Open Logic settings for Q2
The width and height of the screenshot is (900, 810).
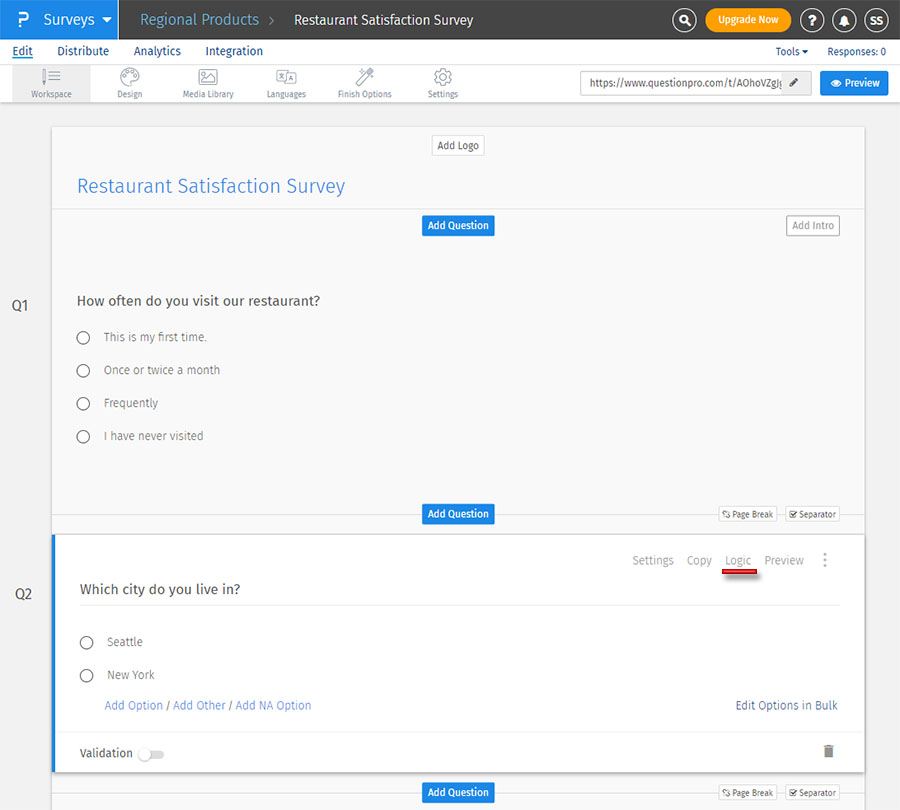pos(738,561)
